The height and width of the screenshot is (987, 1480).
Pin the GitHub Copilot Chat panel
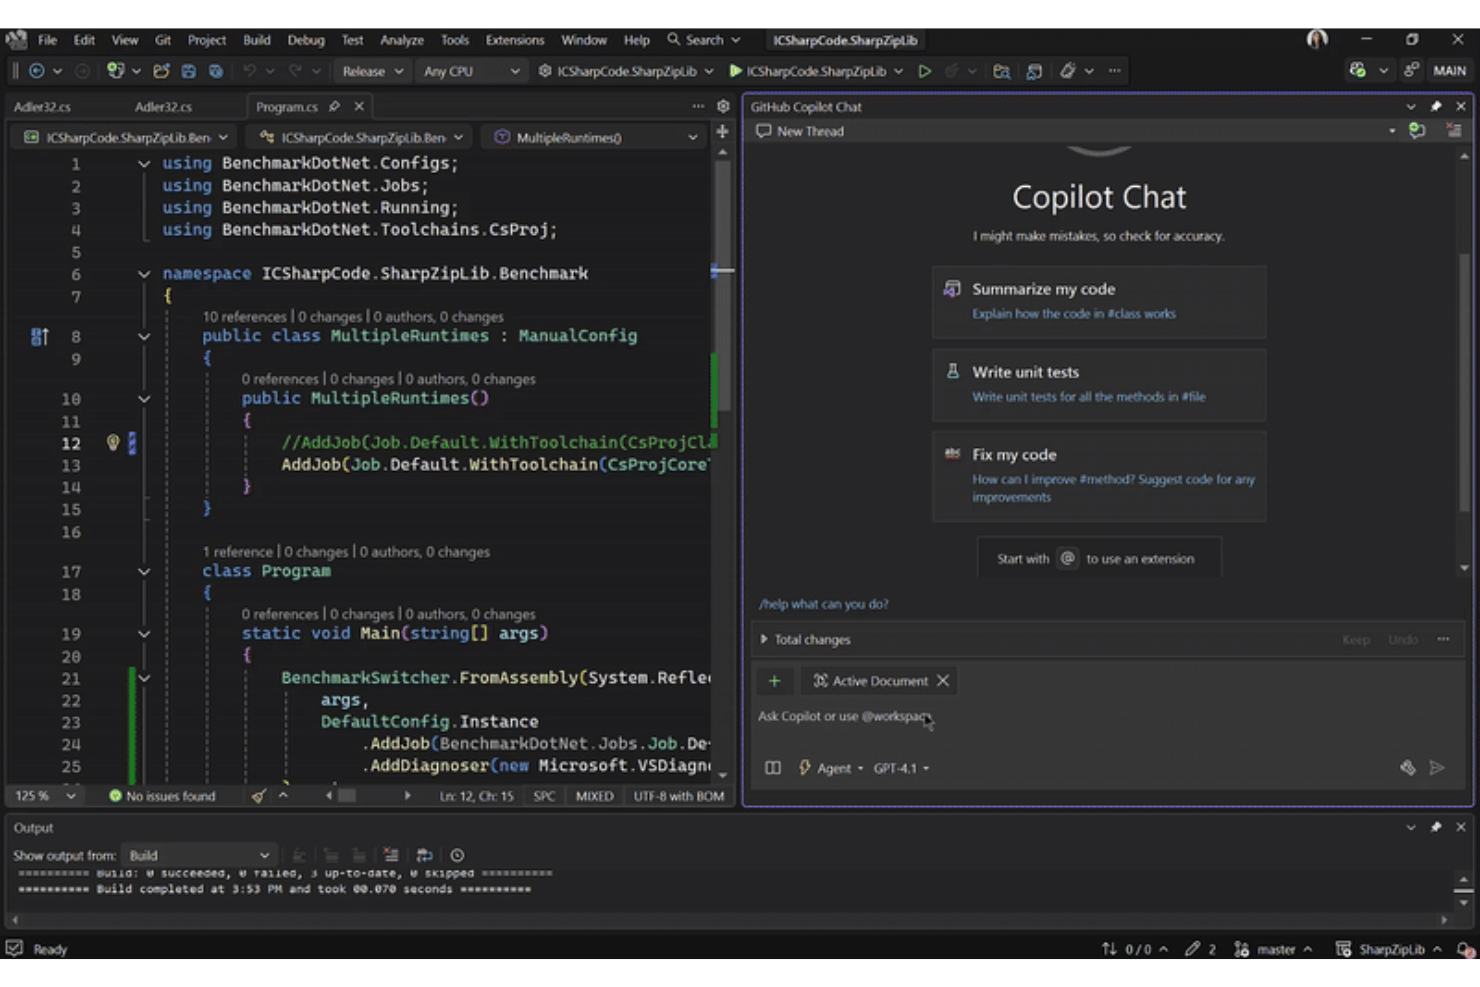click(x=1437, y=106)
